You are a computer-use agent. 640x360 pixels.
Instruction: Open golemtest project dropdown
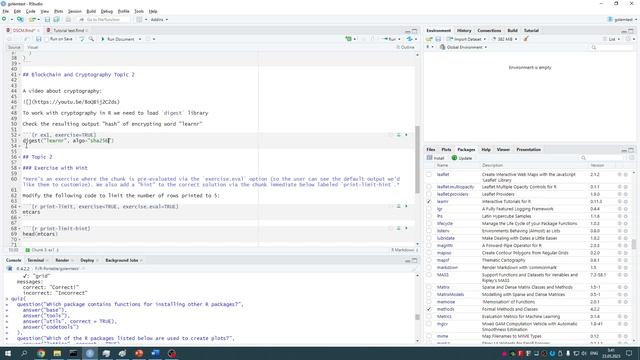coord(622,19)
